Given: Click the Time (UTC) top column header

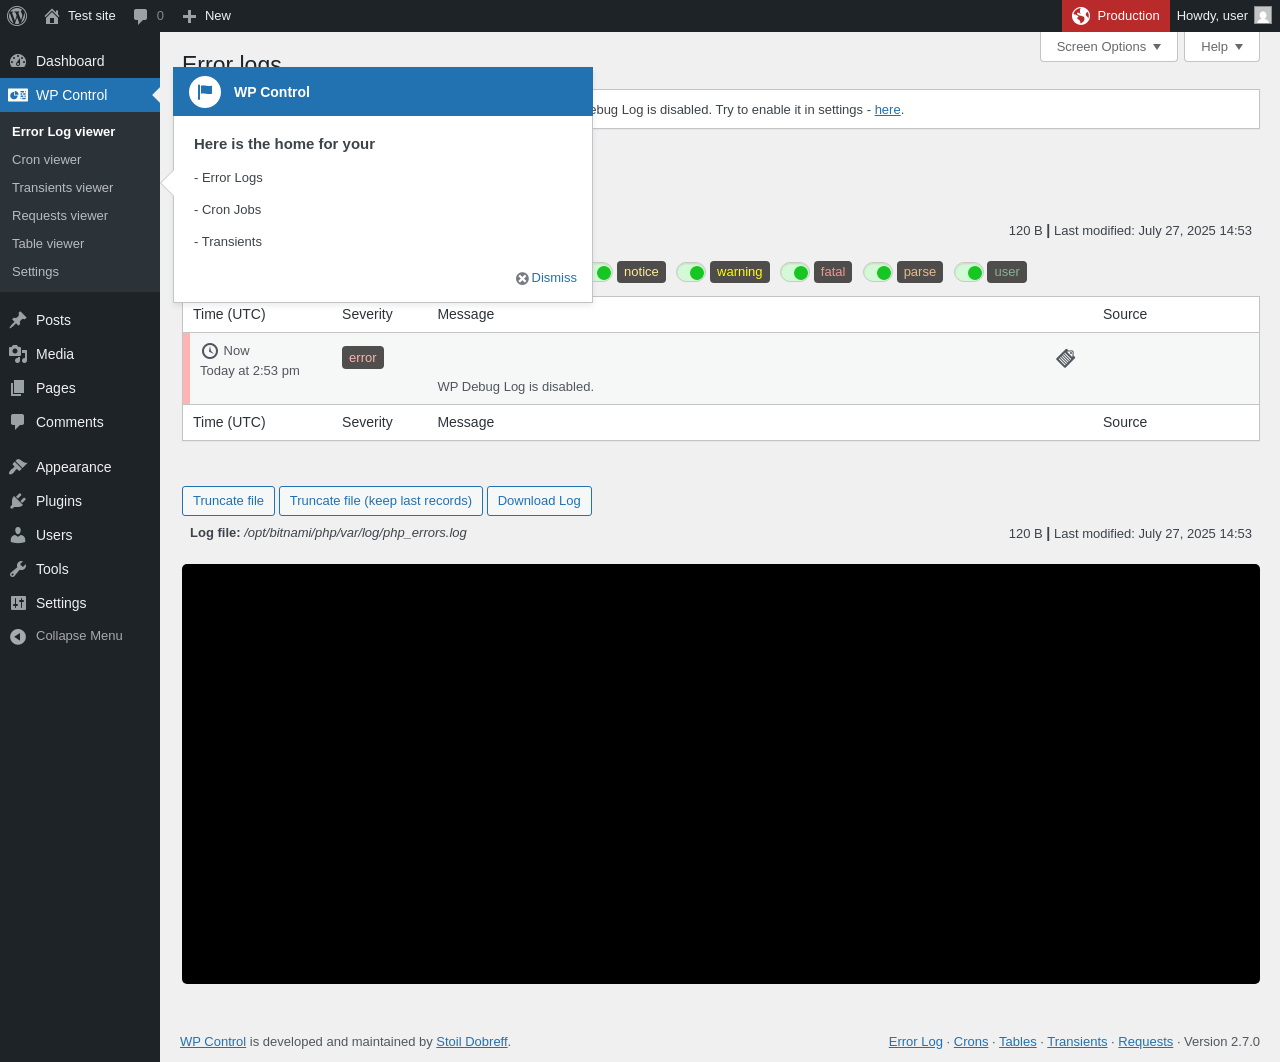Looking at the screenshot, I should (229, 314).
